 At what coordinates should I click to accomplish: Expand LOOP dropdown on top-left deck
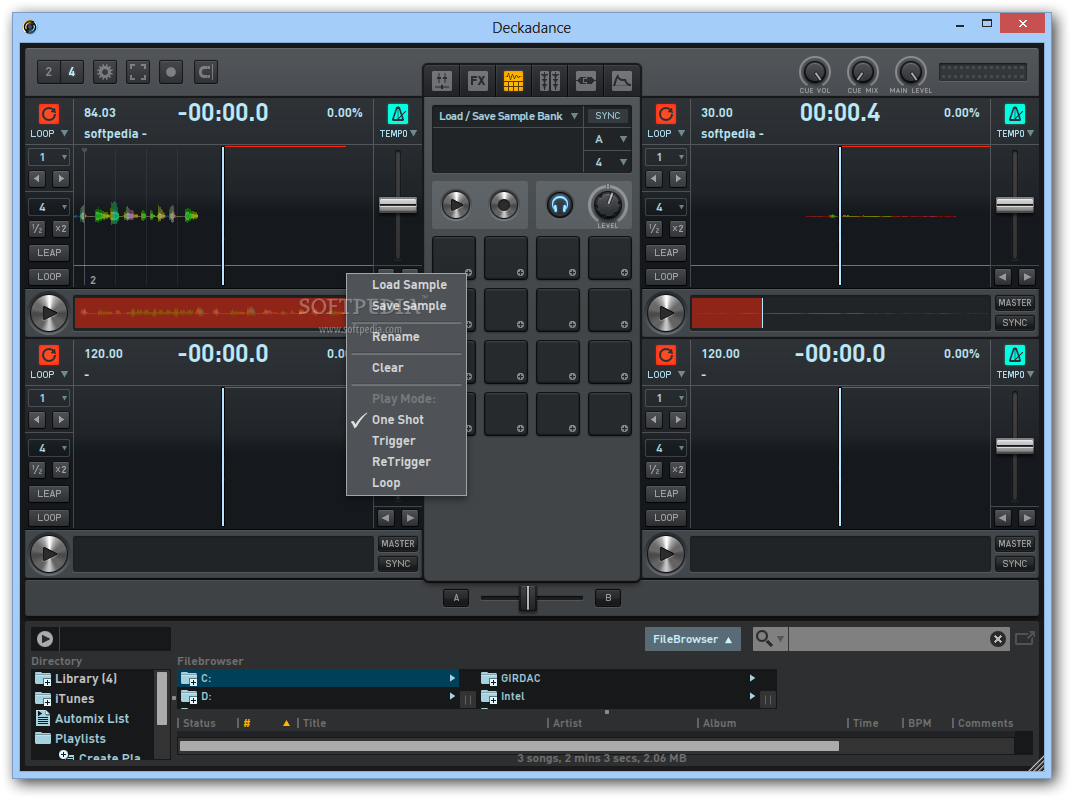(49, 134)
